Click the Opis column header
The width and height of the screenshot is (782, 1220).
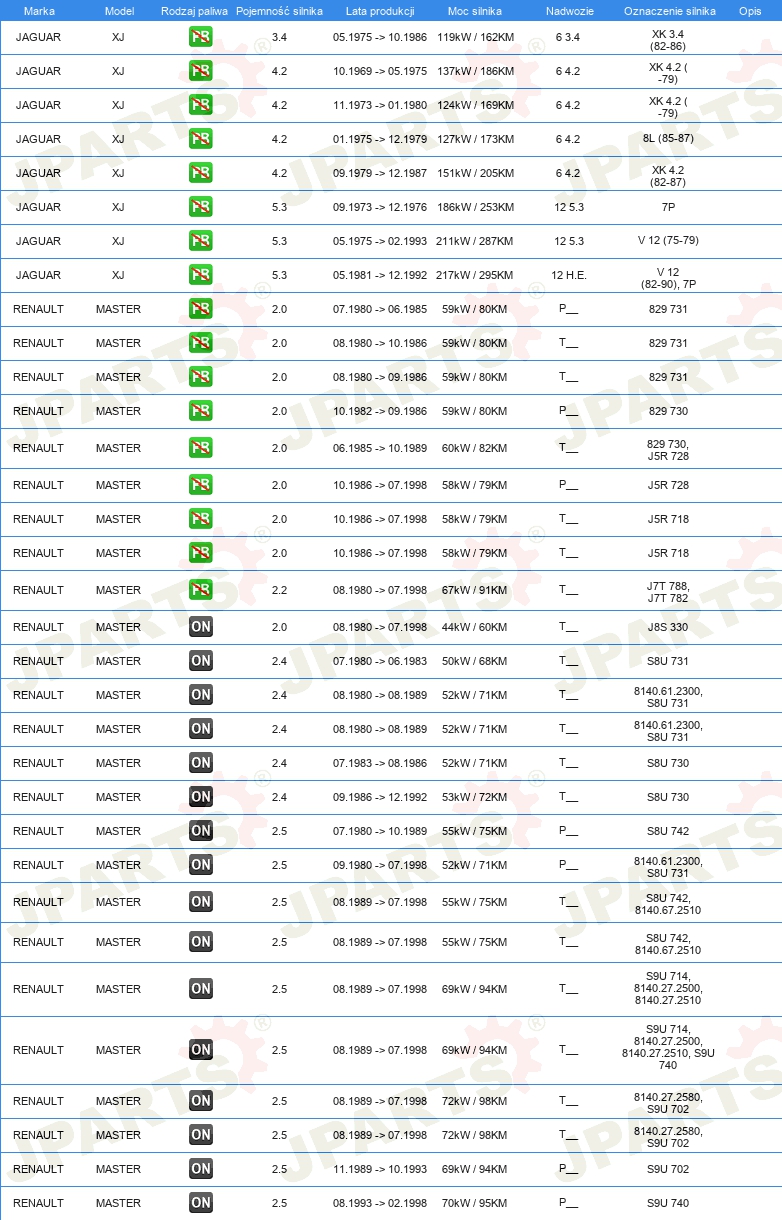(750, 11)
